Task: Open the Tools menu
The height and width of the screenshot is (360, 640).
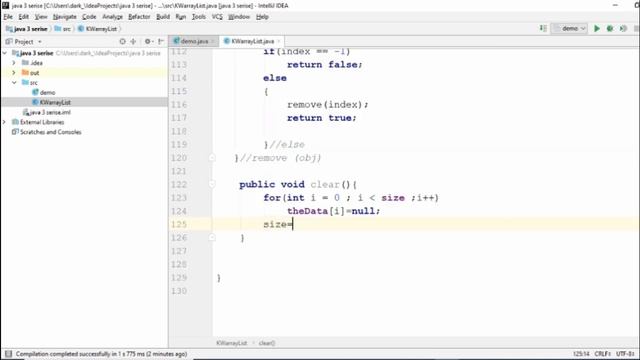Action: [x=199, y=17]
